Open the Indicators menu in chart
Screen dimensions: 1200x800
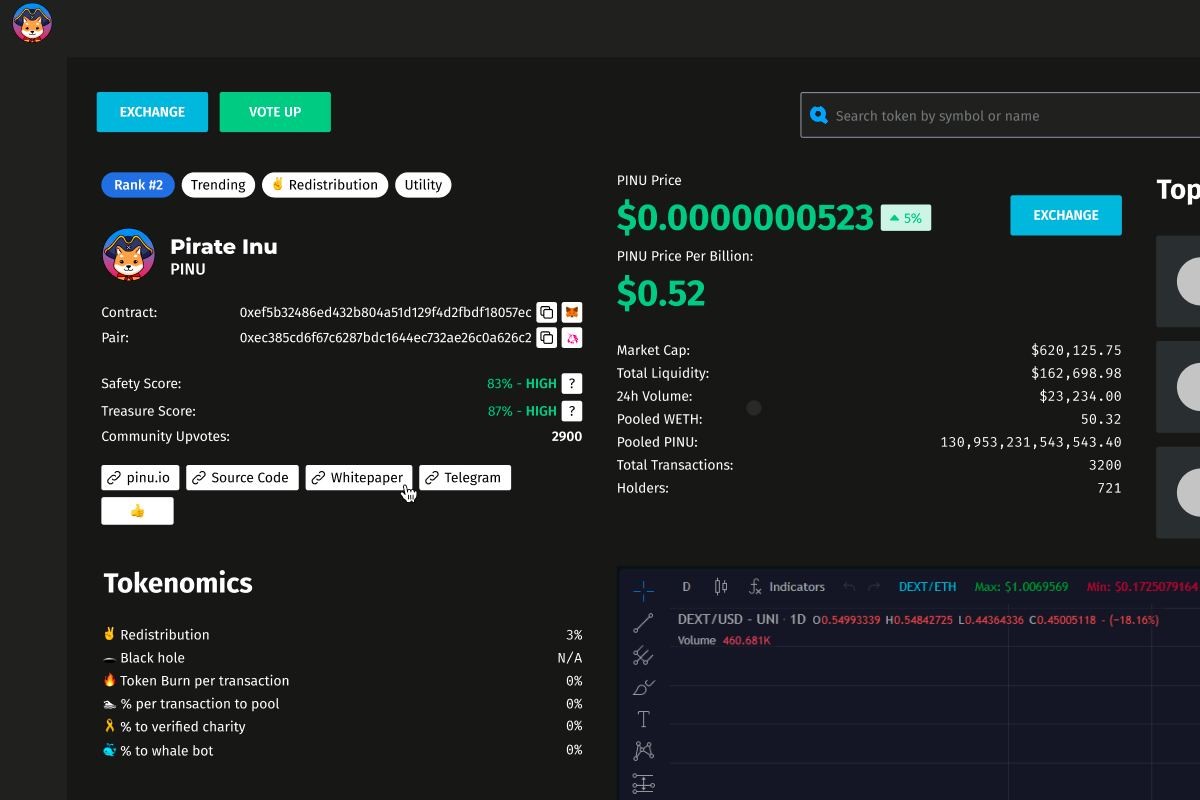click(787, 587)
